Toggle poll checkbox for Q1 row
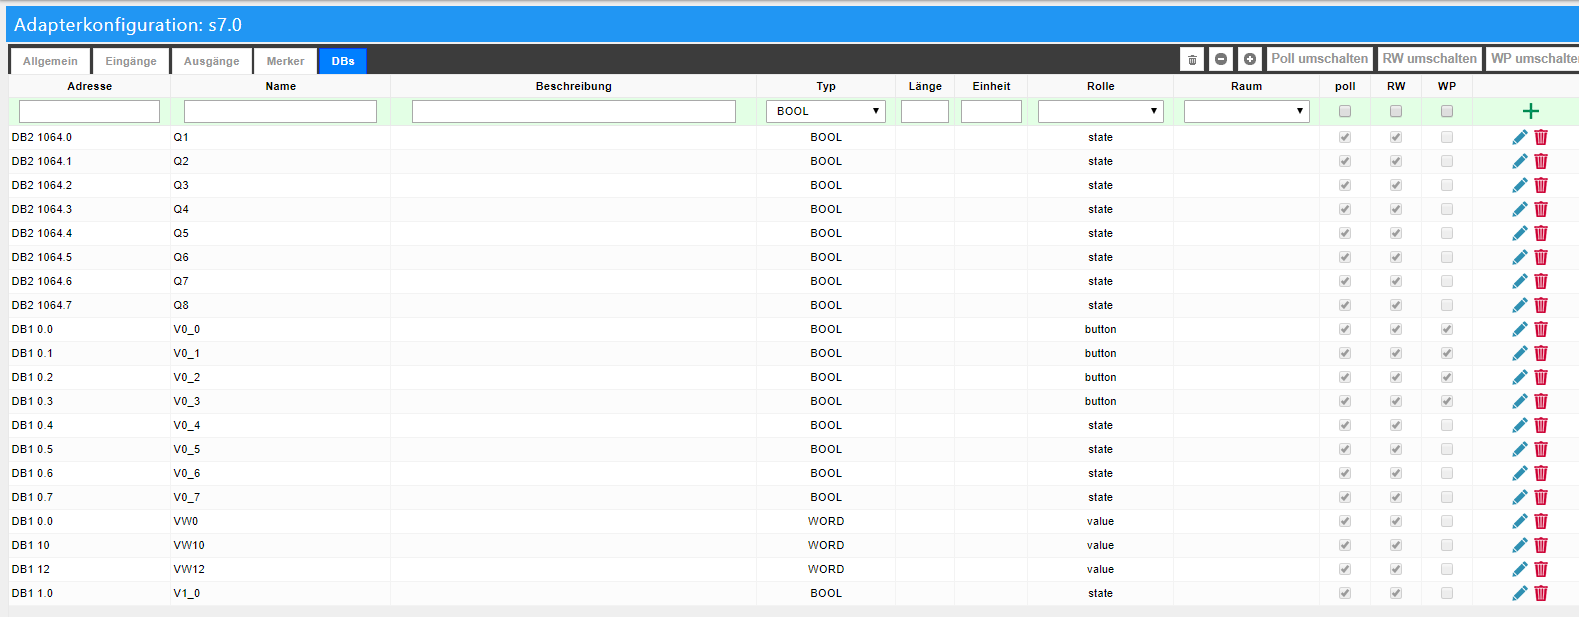Viewport: 1579px width, 617px height. tap(1345, 137)
